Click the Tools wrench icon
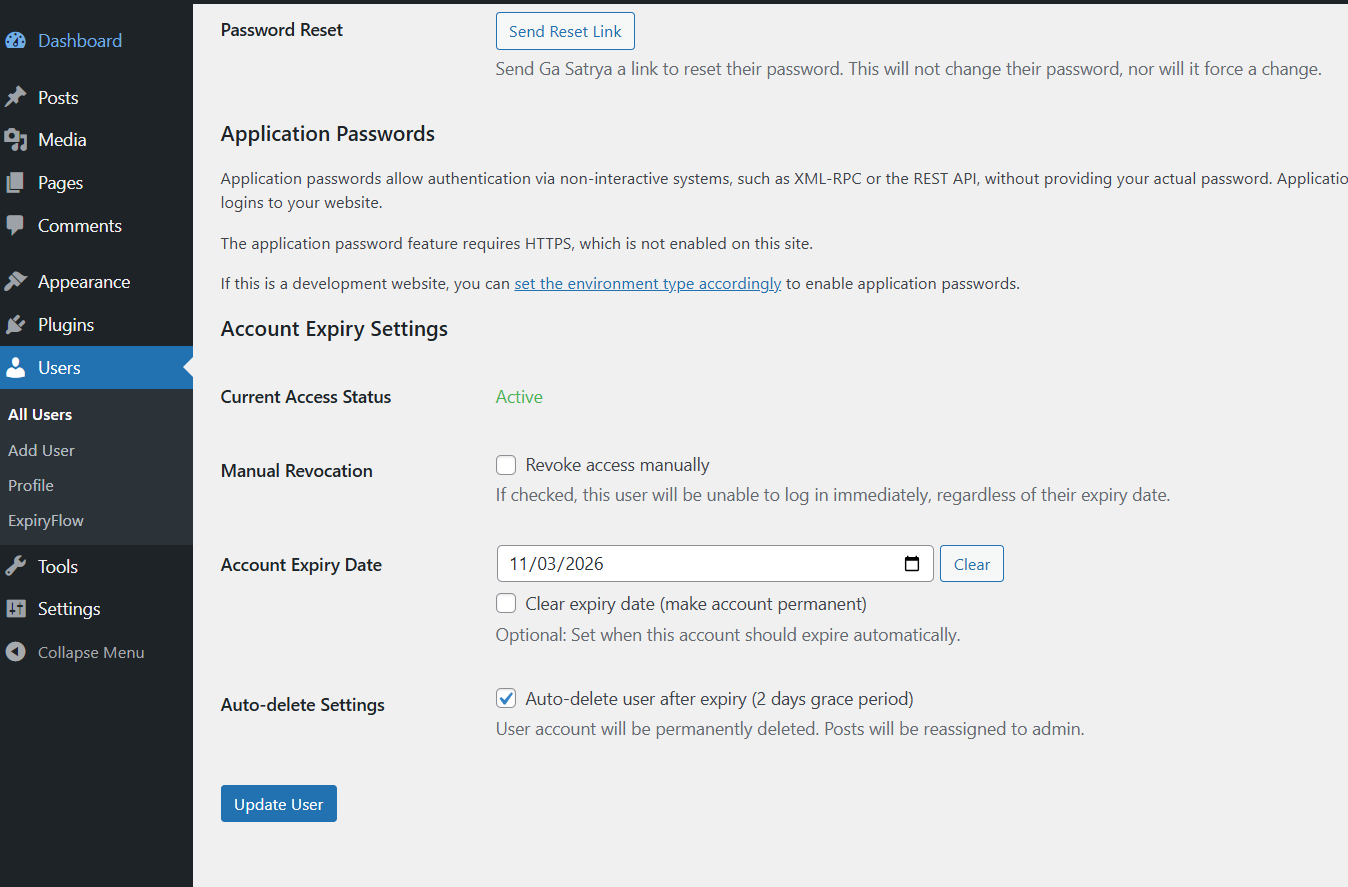 coord(15,566)
